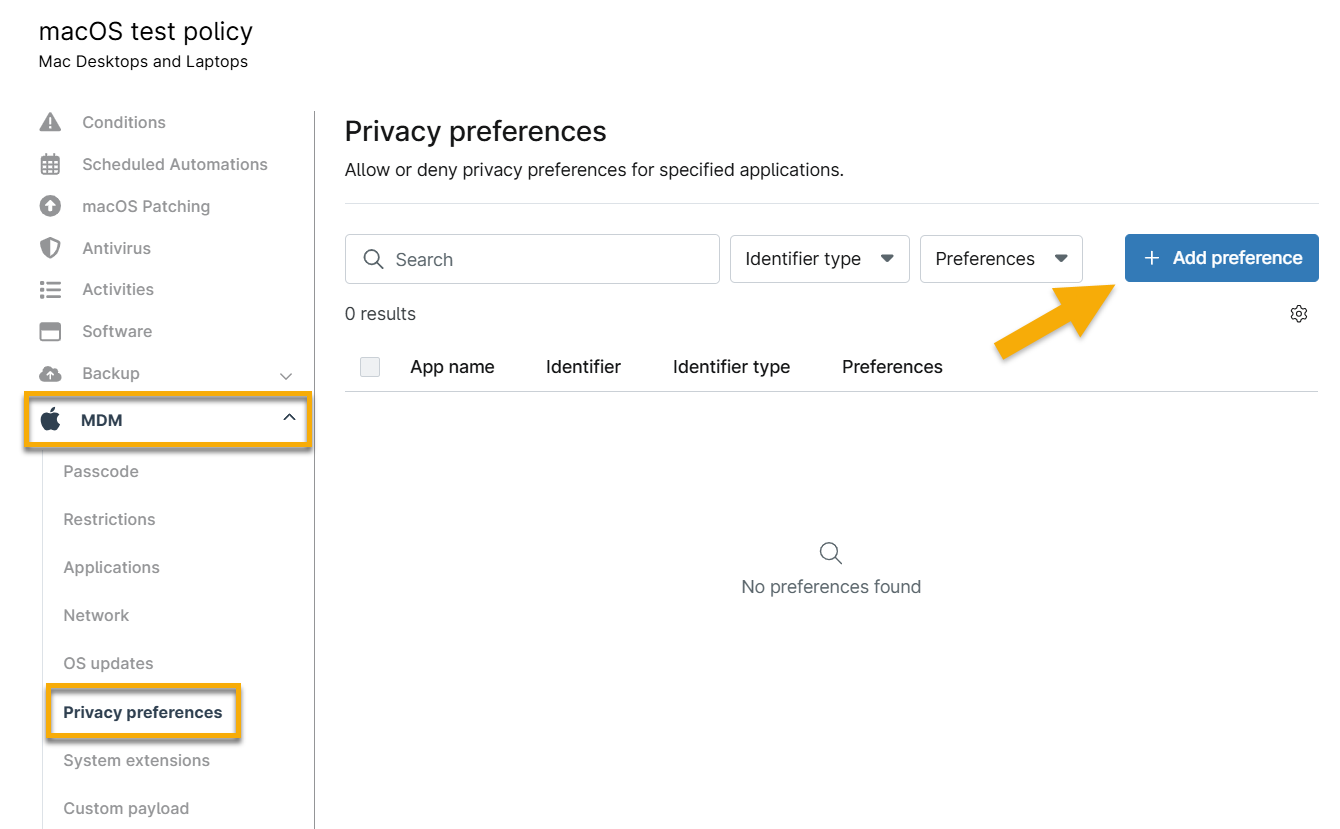Click the Activities list icon
1340x829 pixels.
tap(50, 290)
